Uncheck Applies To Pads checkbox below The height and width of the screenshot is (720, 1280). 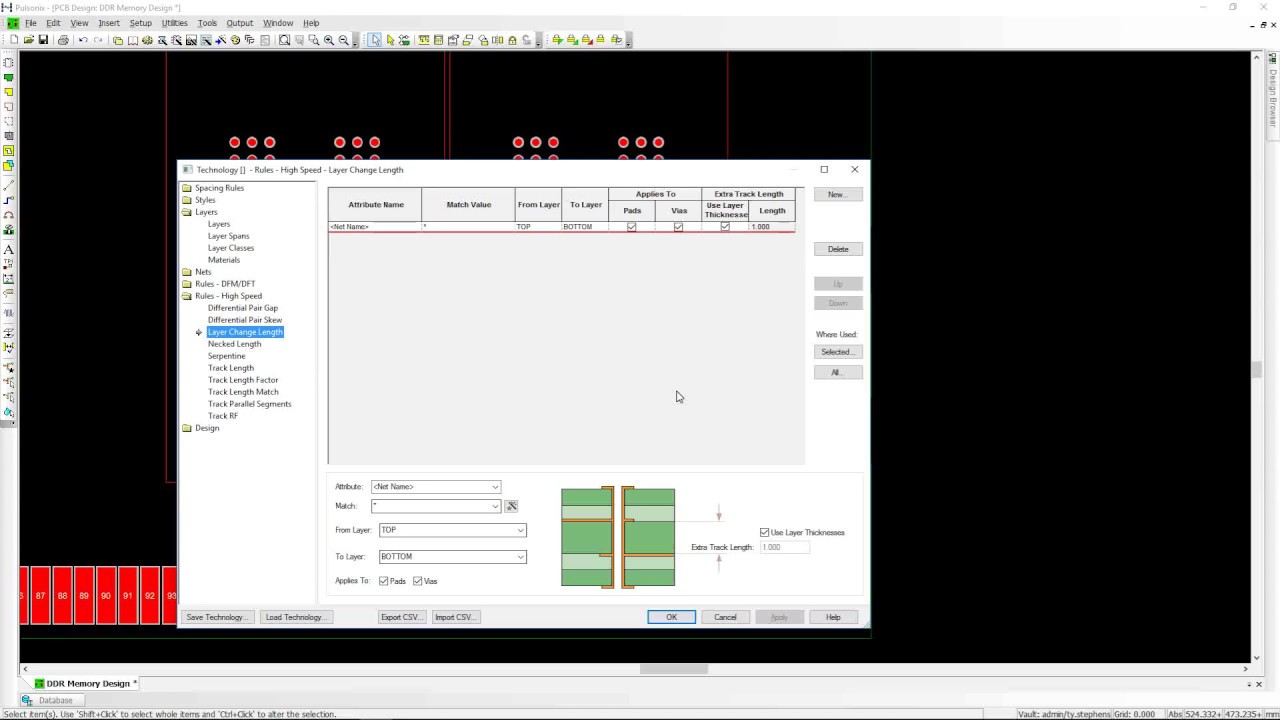click(x=383, y=581)
